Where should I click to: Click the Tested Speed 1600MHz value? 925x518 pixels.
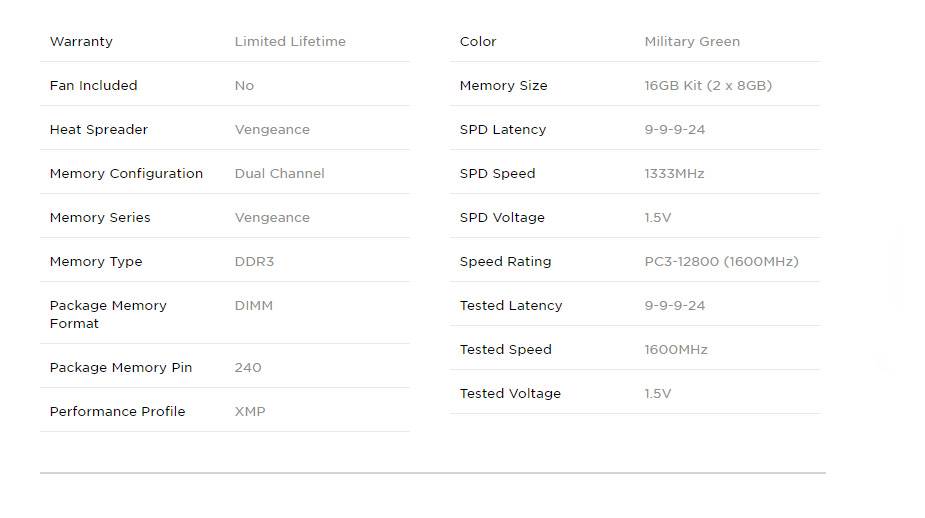pos(676,349)
